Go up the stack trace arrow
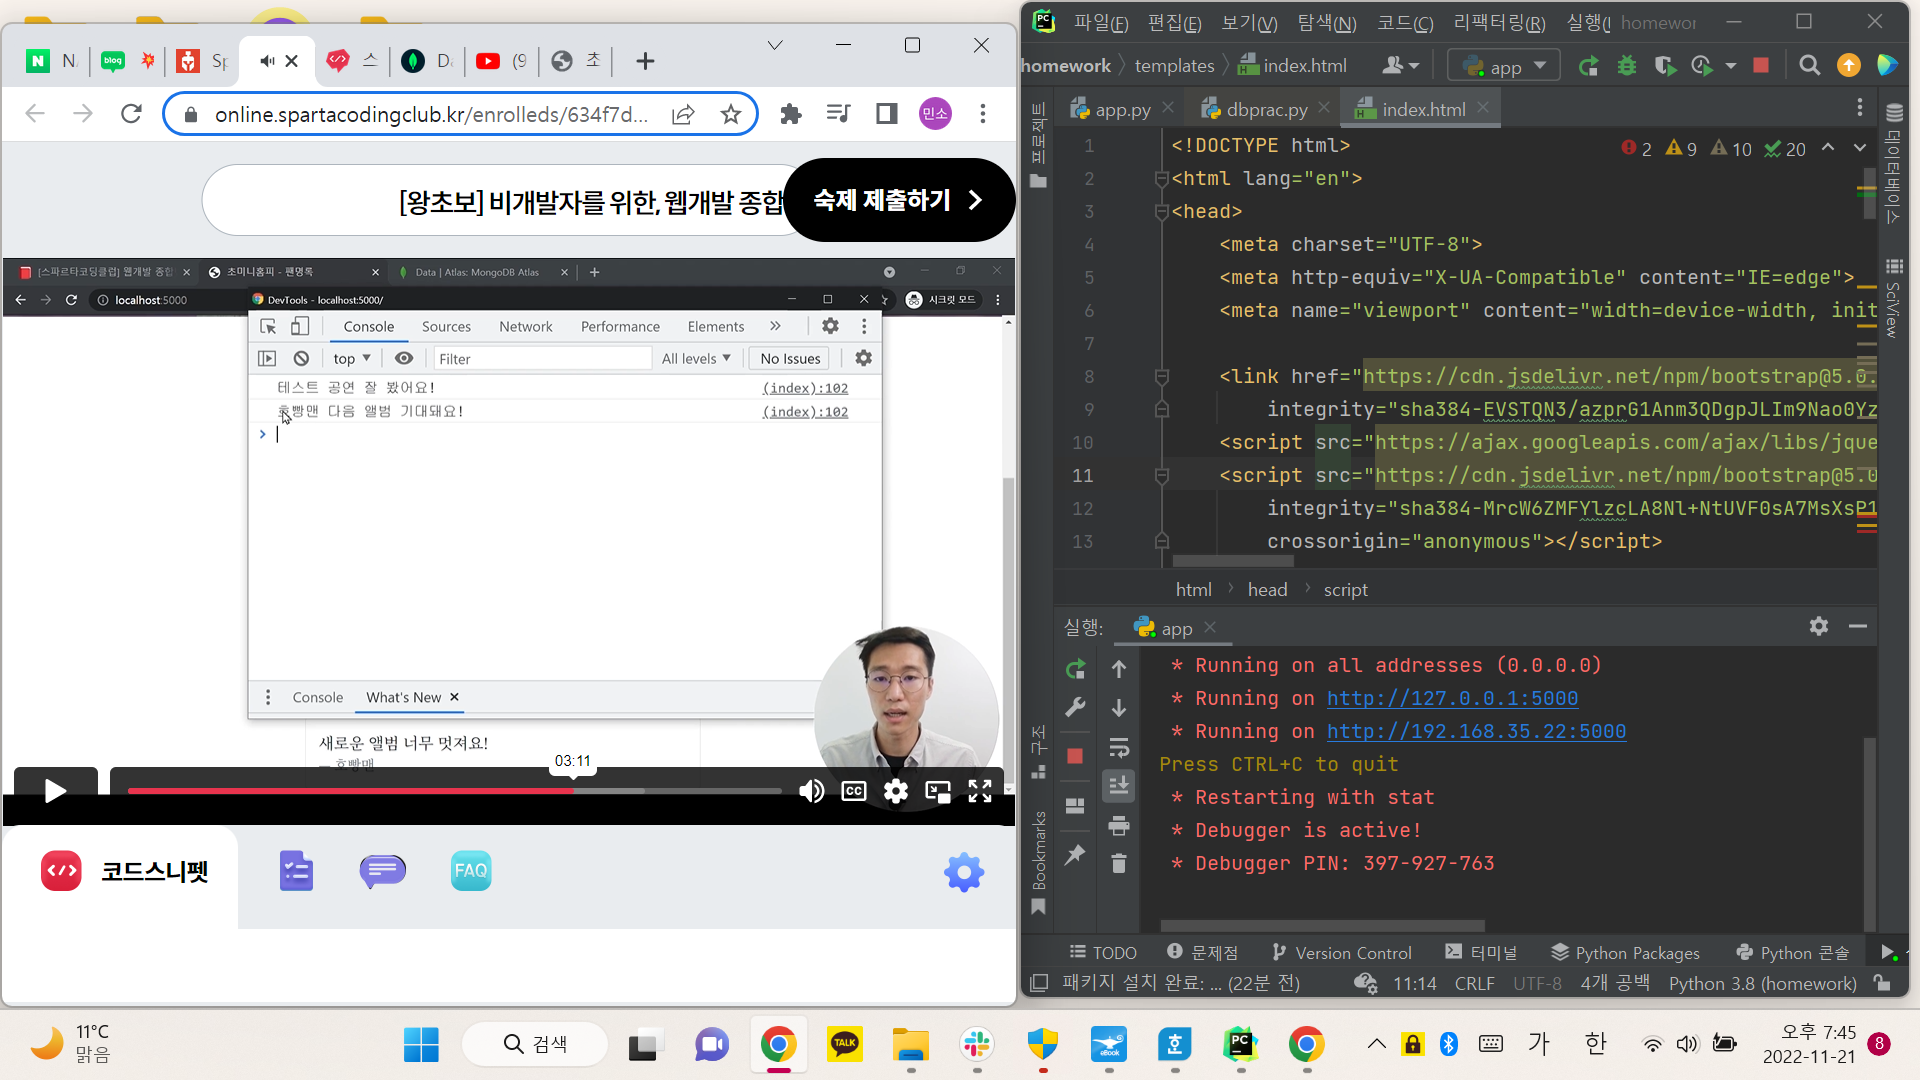The width and height of the screenshot is (1920, 1080). pos(1119,669)
